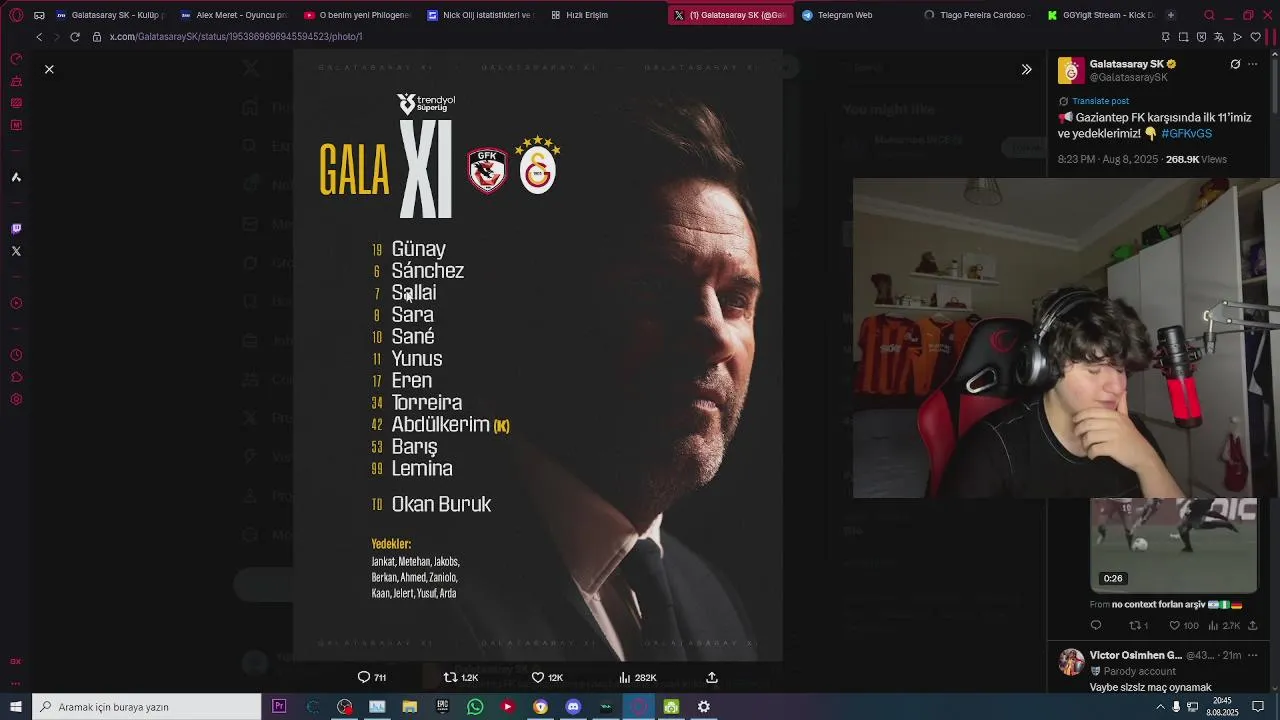The height and width of the screenshot is (720, 1280).
Task: Open a new tab with plus button
Action: pos(1171,15)
